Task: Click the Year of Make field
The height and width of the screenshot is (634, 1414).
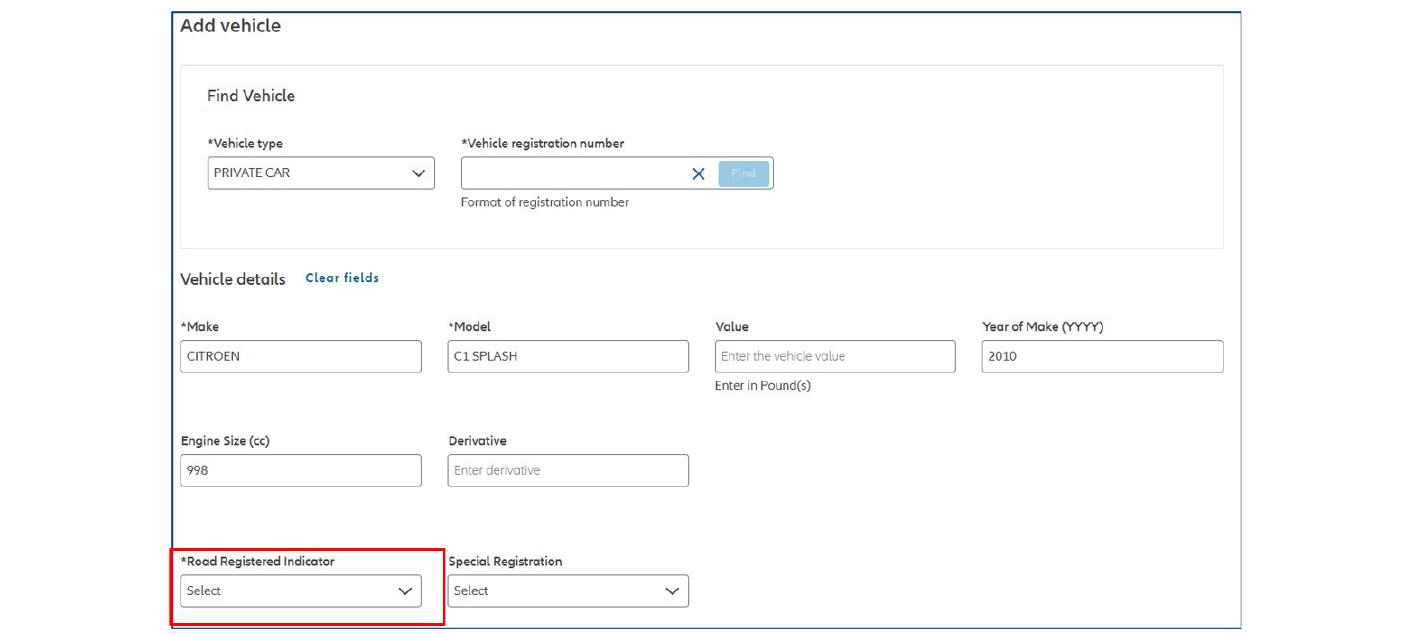Action: coord(1102,357)
